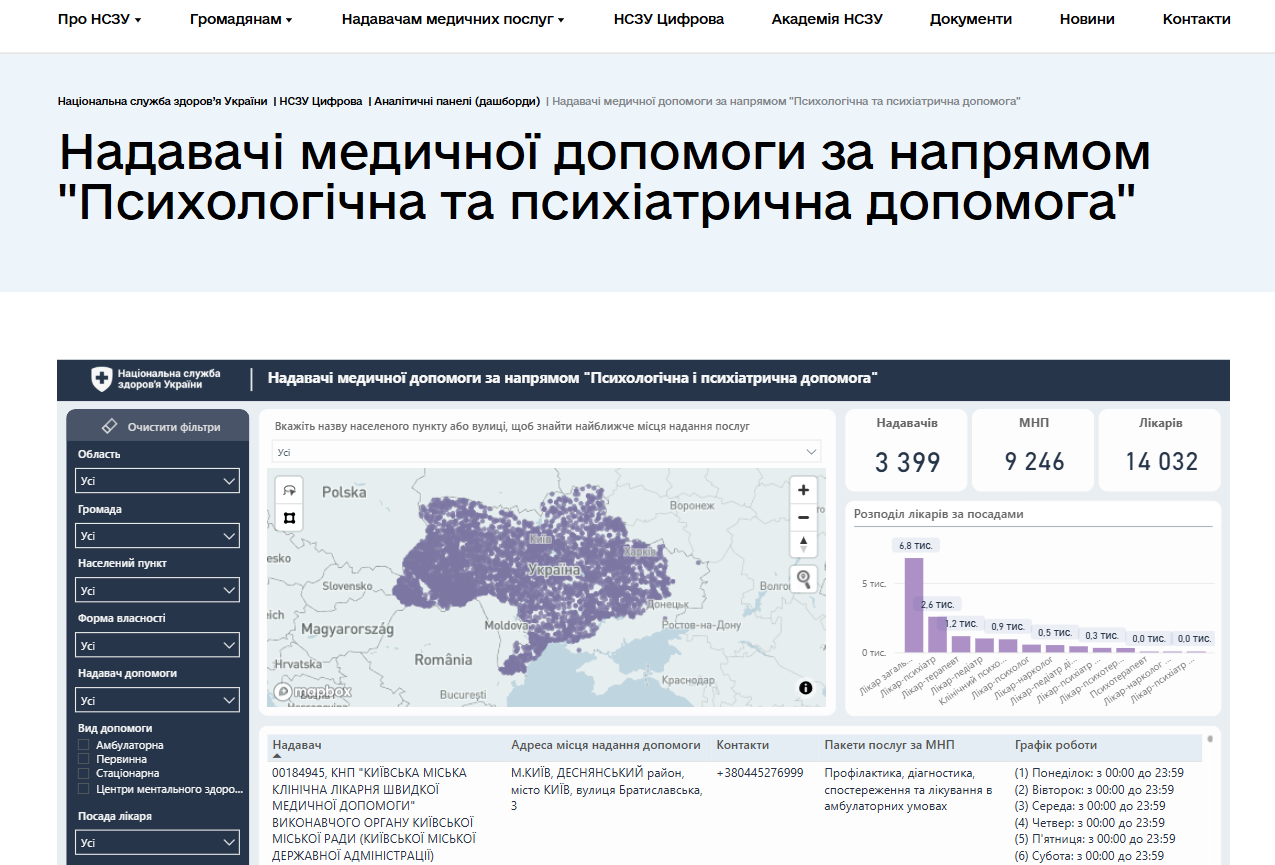Sort table by Графік роботи header
The image size is (1275, 865).
1056,745
